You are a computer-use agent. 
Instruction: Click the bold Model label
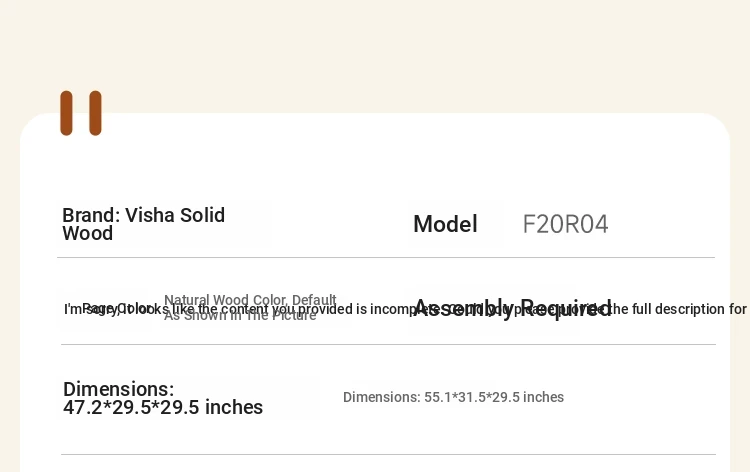pos(445,224)
